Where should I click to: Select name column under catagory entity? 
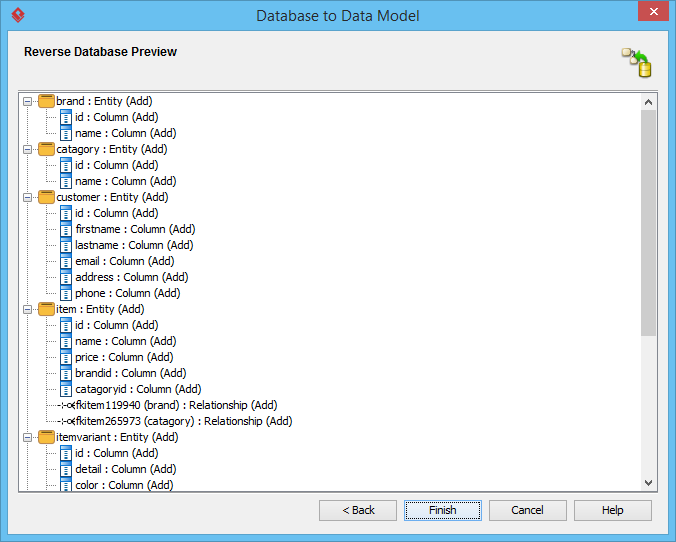tap(125, 181)
